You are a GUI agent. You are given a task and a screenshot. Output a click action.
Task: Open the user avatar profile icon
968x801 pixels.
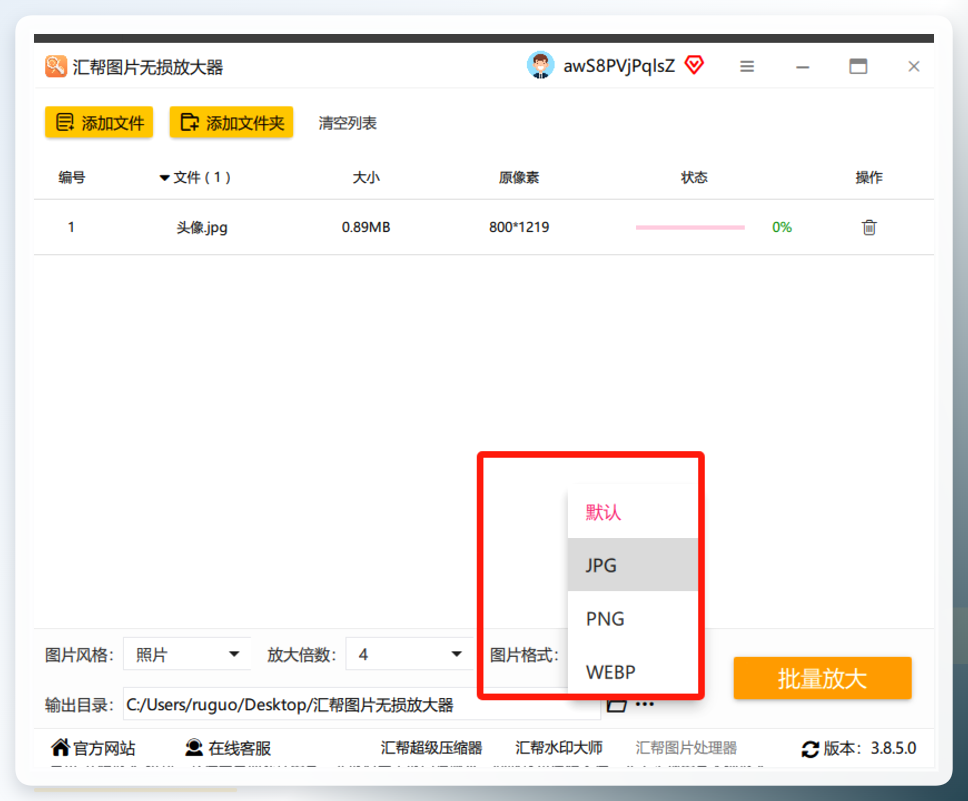tap(540, 65)
